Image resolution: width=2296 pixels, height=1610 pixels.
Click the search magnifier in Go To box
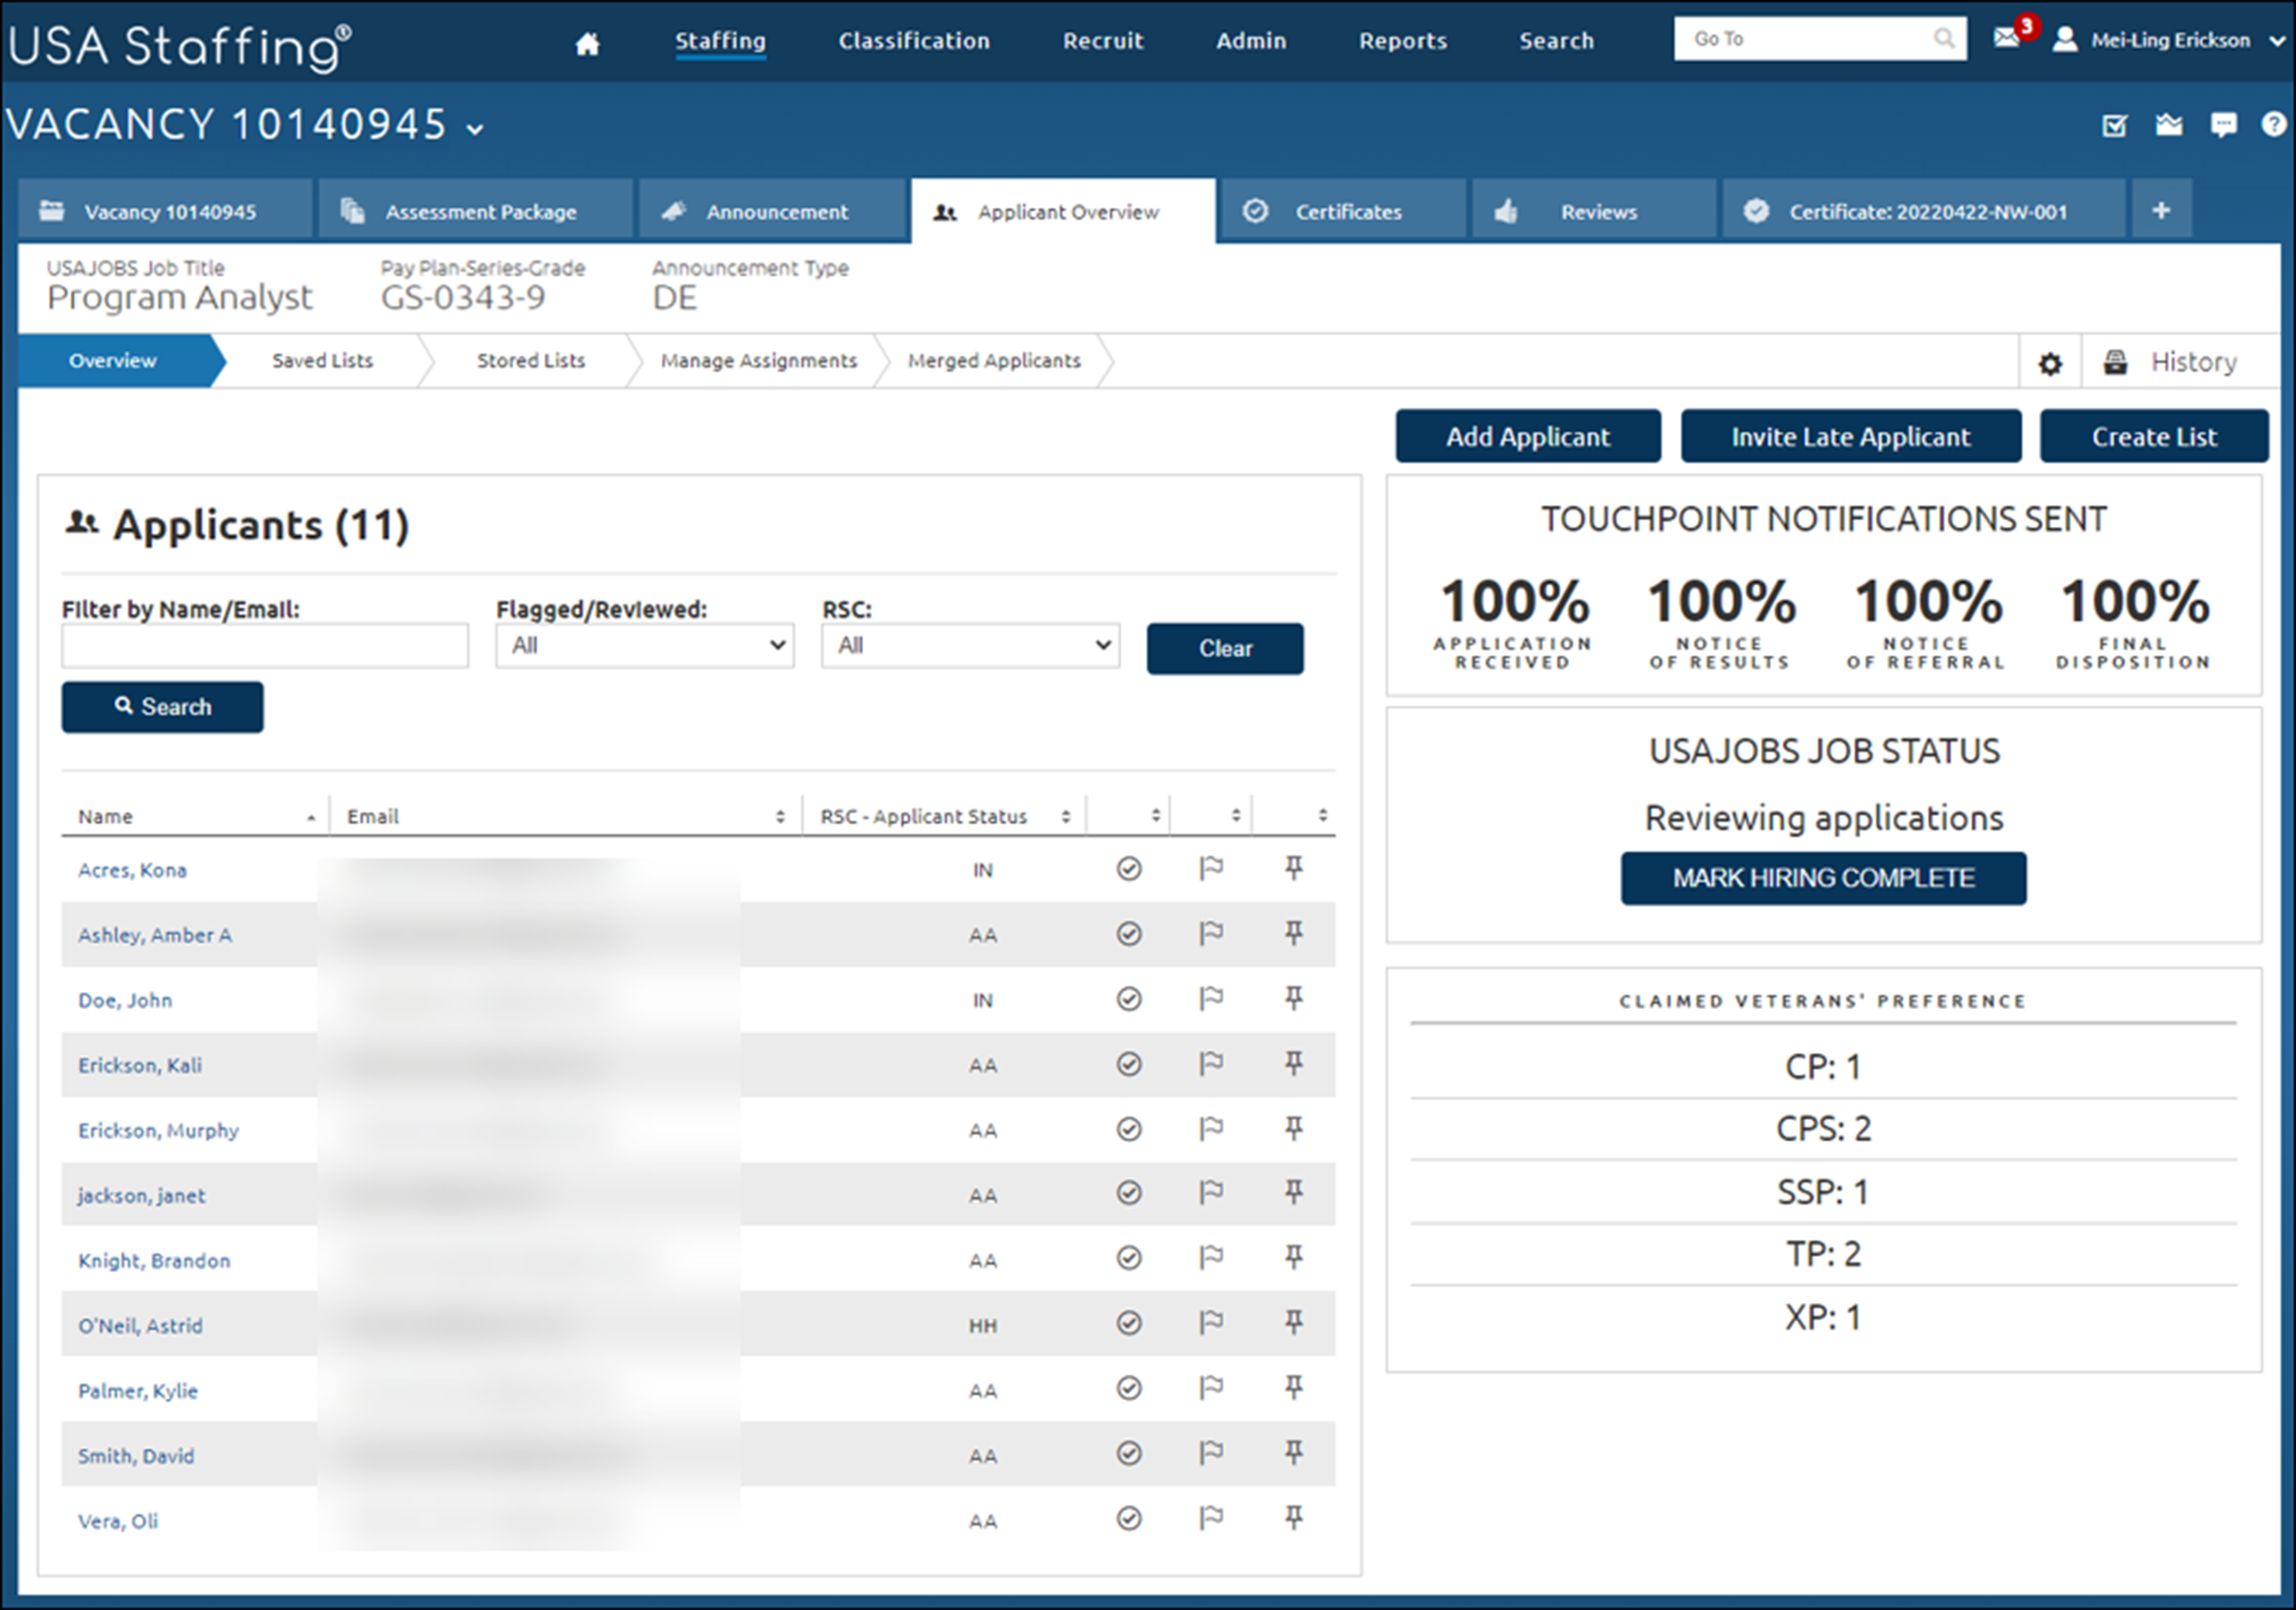coord(1943,39)
